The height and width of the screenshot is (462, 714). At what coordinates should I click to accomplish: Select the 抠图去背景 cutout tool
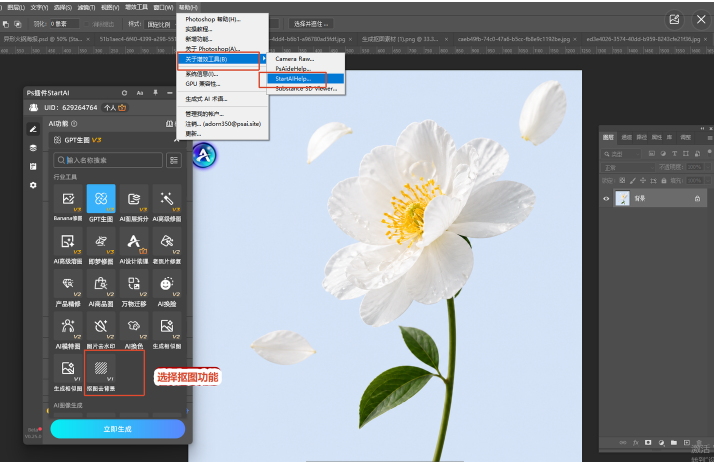[x=101, y=373]
